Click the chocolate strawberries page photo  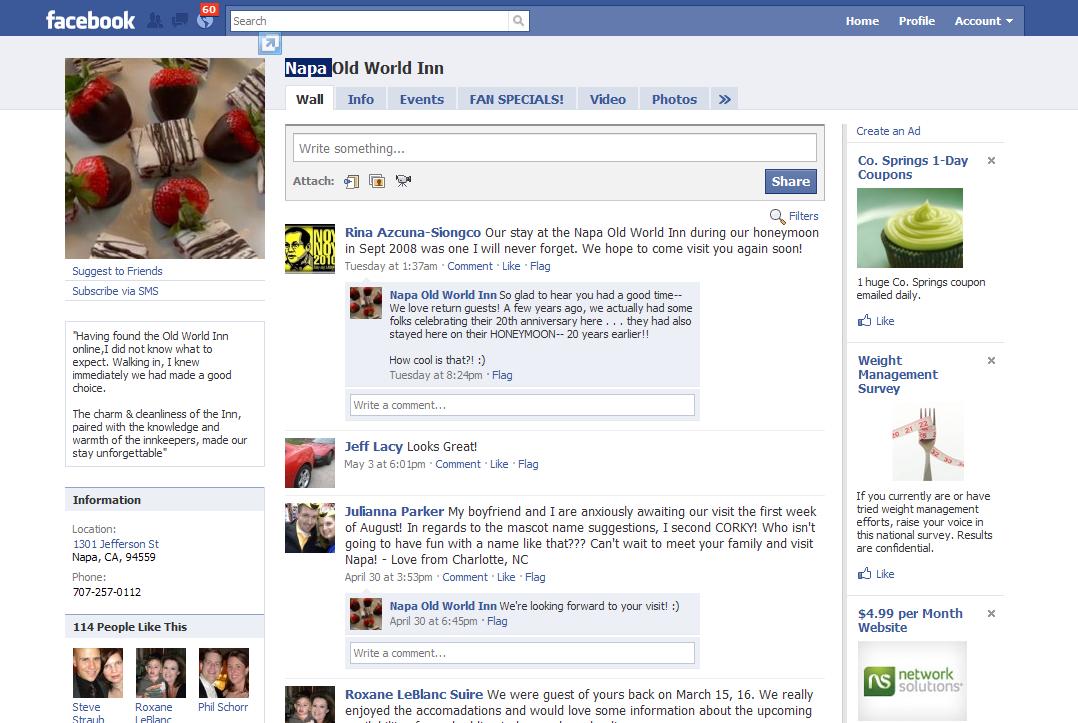point(165,158)
